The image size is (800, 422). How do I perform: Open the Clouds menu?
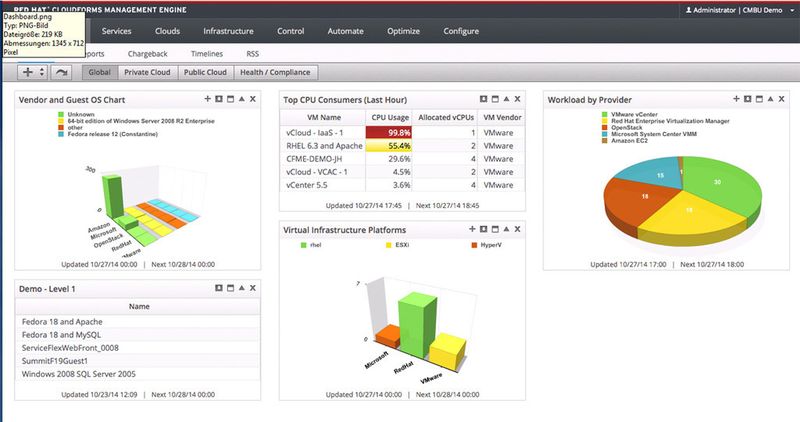coord(167,31)
